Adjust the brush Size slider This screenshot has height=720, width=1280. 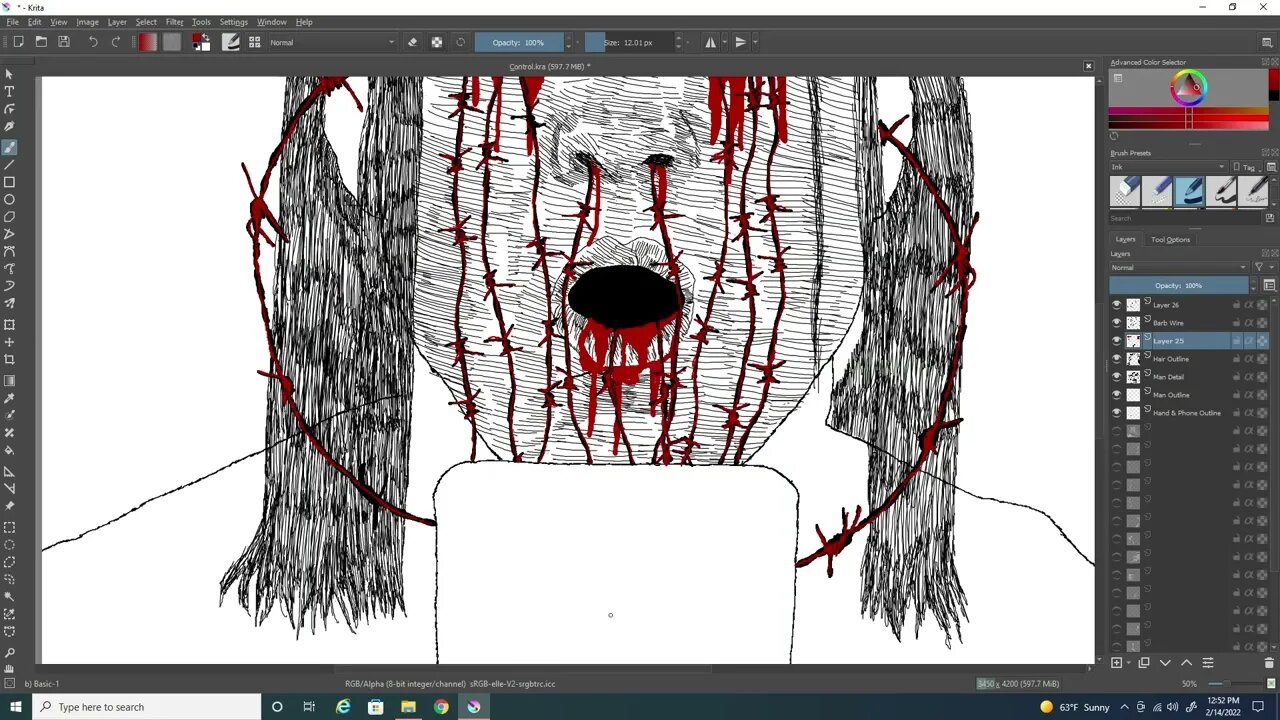click(x=629, y=42)
